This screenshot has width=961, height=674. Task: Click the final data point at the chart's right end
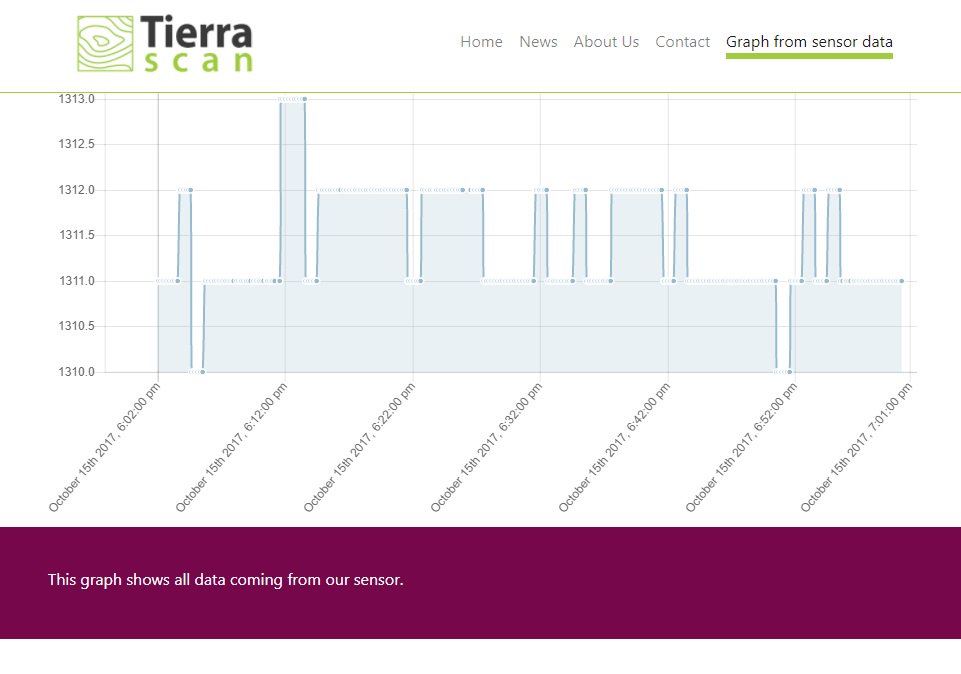[902, 281]
